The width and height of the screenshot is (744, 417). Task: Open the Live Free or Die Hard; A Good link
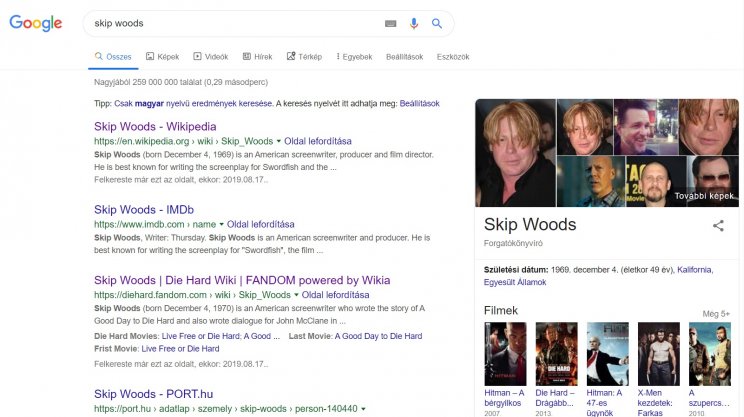[221, 336]
